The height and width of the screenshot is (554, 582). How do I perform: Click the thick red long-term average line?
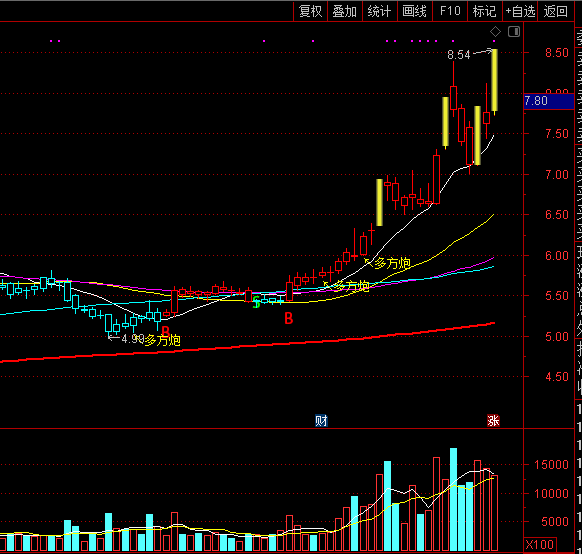(247, 346)
